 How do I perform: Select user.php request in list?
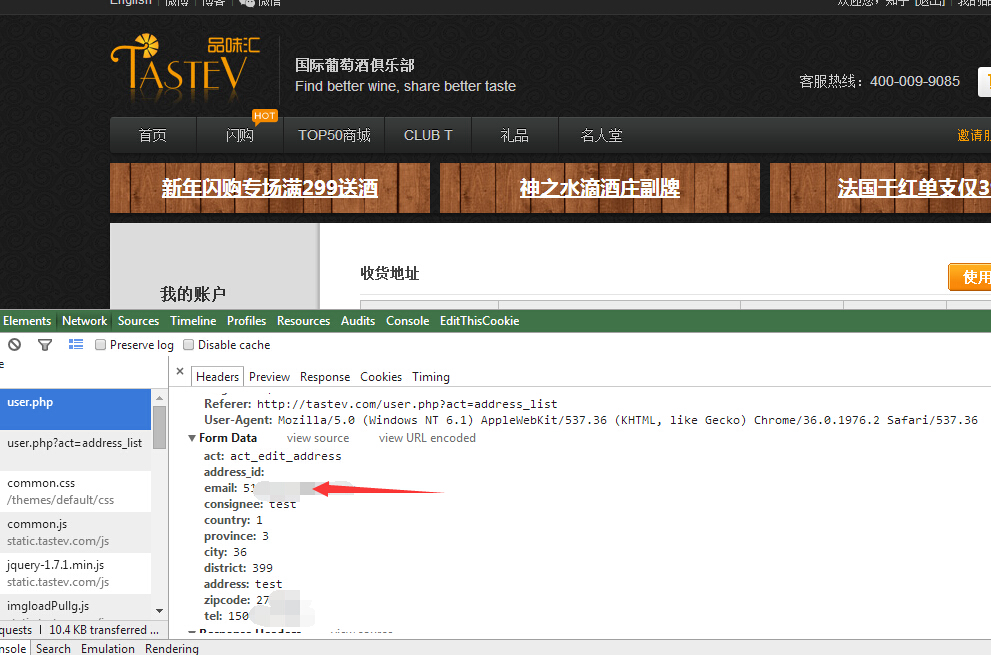[x=75, y=409]
